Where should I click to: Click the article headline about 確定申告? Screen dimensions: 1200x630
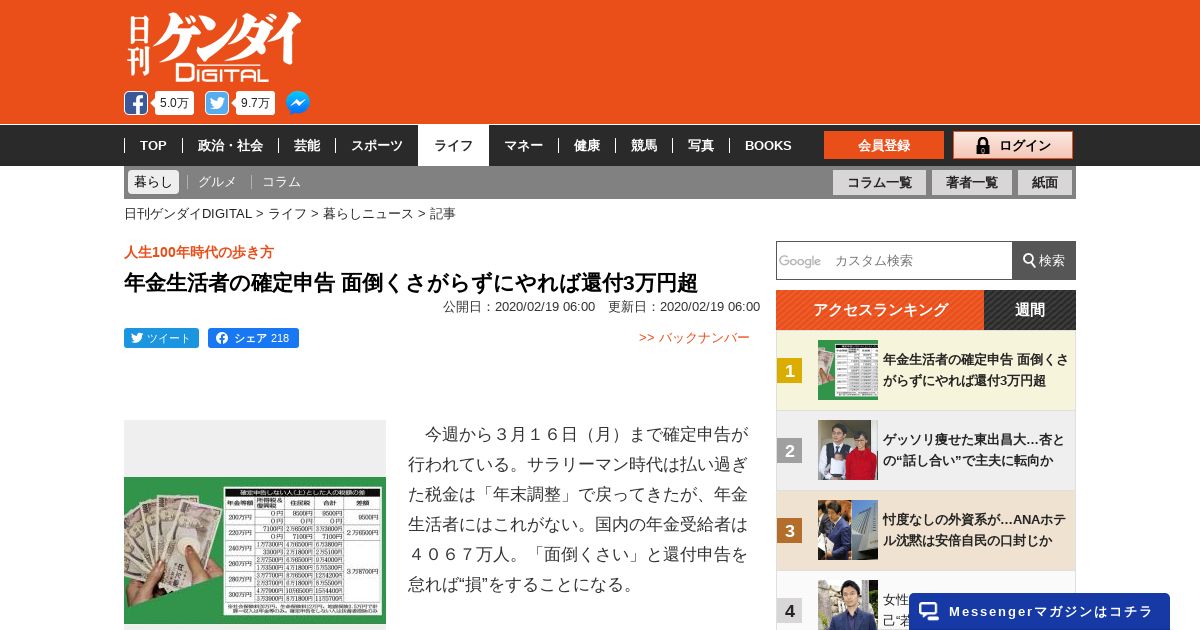pos(411,282)
